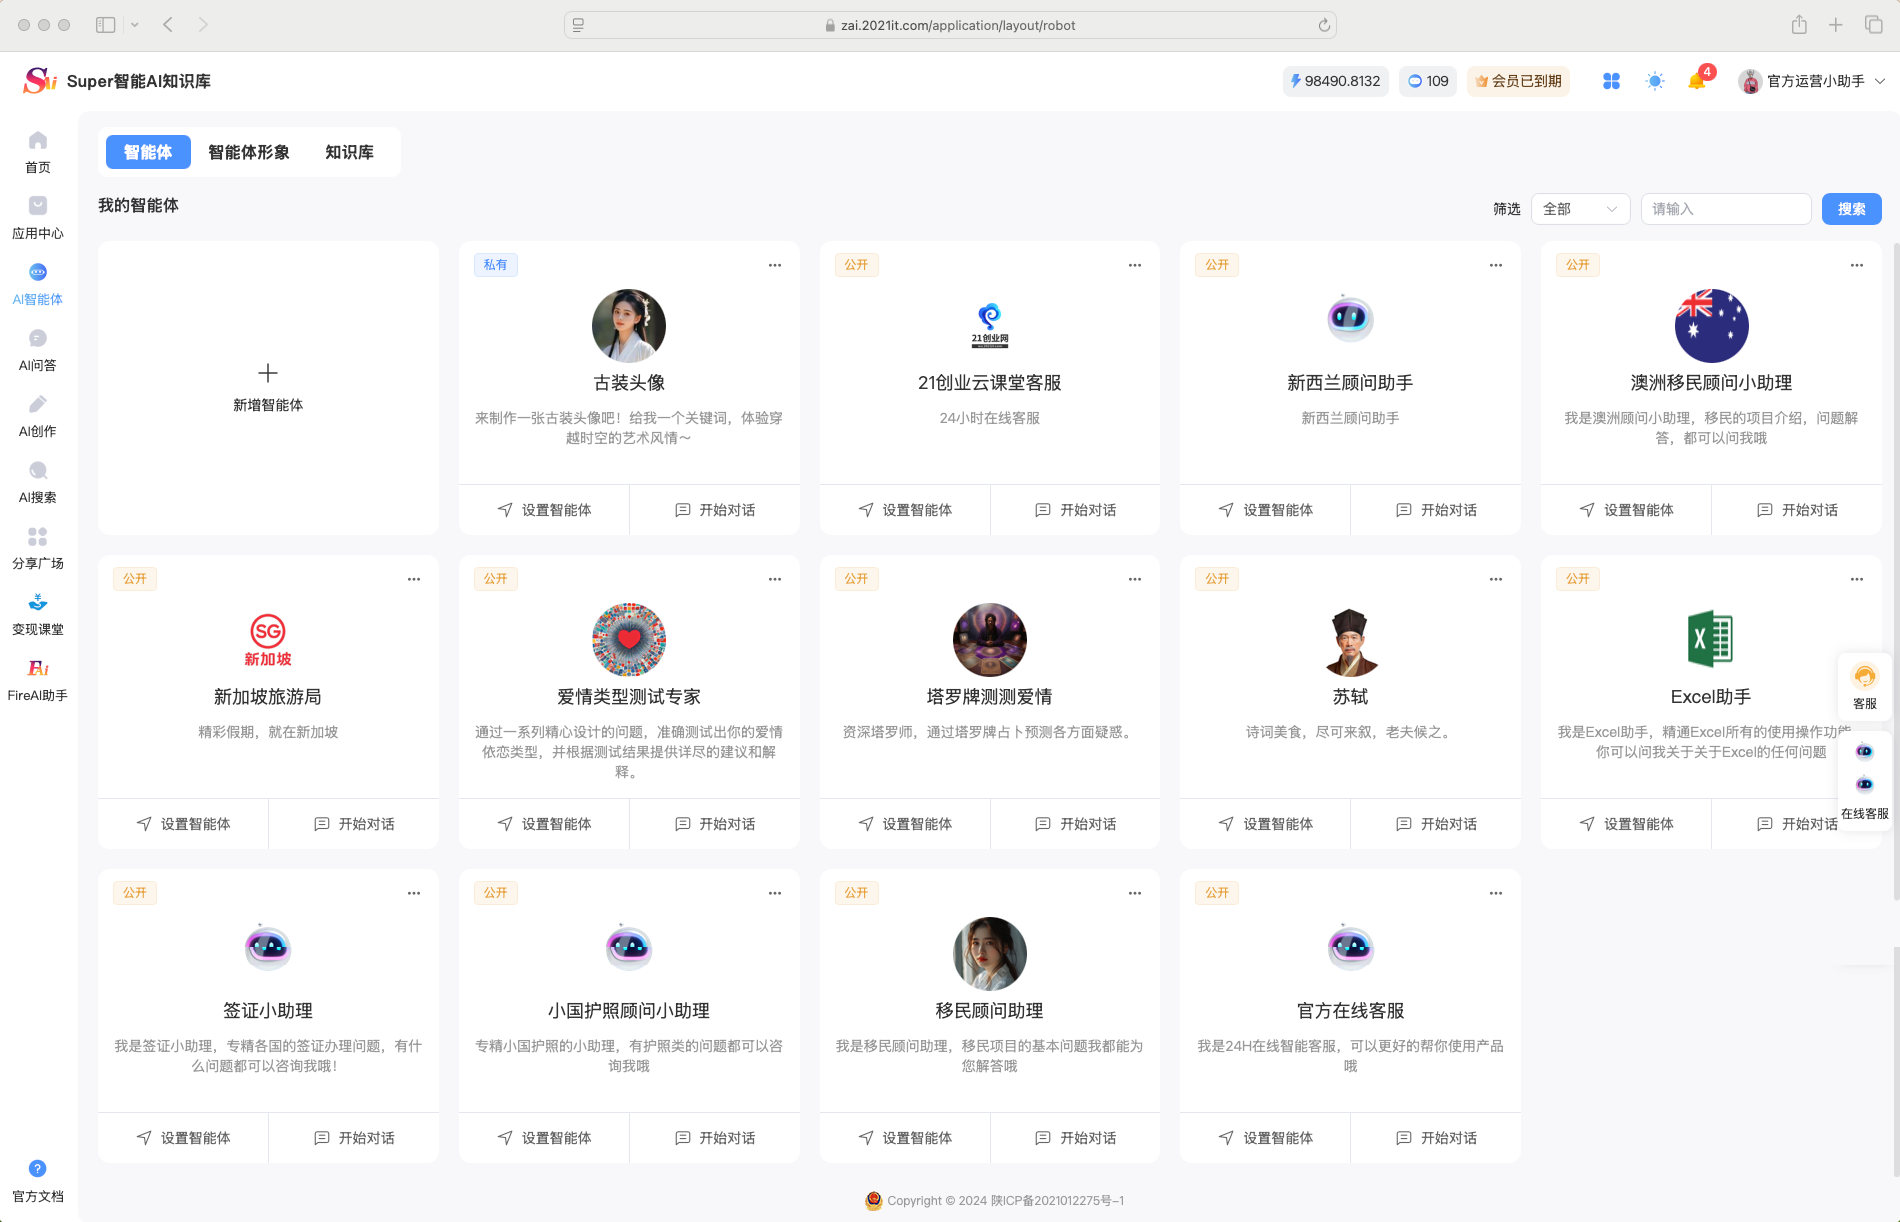Image resolution: width=1900 pixels, height=1222 pixels.
Task: Open more options for 新加坡旅游局 card
Action: pyautogui.click(x=414, y=579)
